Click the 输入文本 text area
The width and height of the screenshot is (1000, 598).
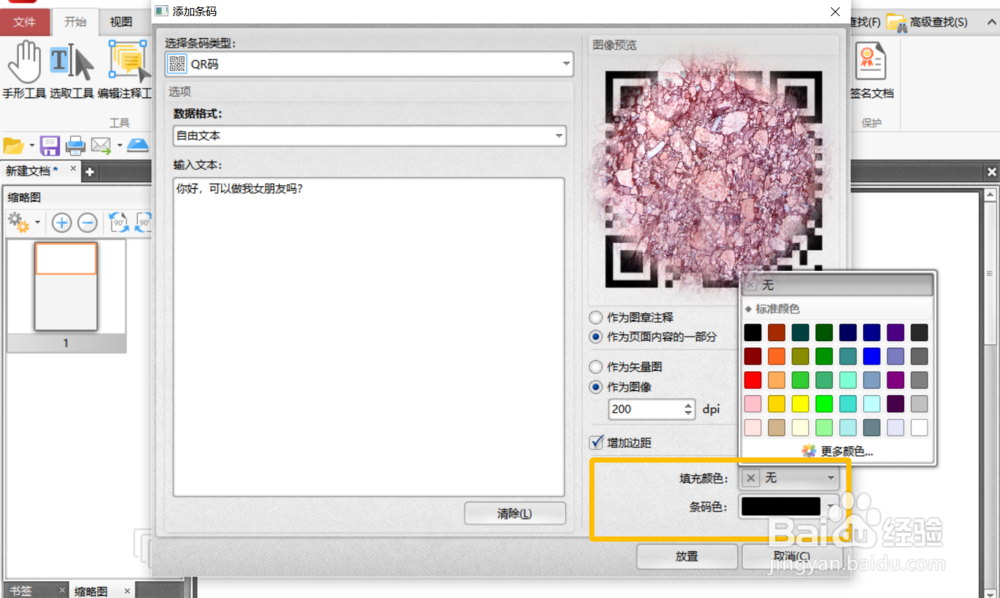[x=369, y=337]
